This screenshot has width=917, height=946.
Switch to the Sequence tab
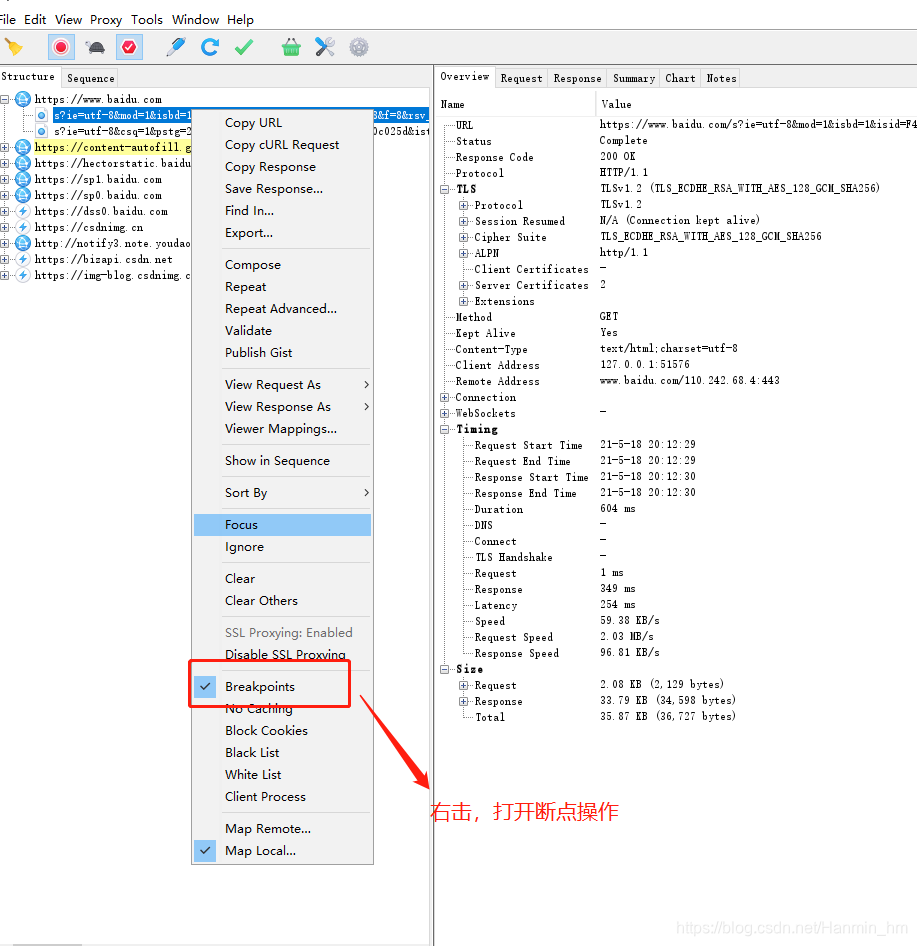90,78
